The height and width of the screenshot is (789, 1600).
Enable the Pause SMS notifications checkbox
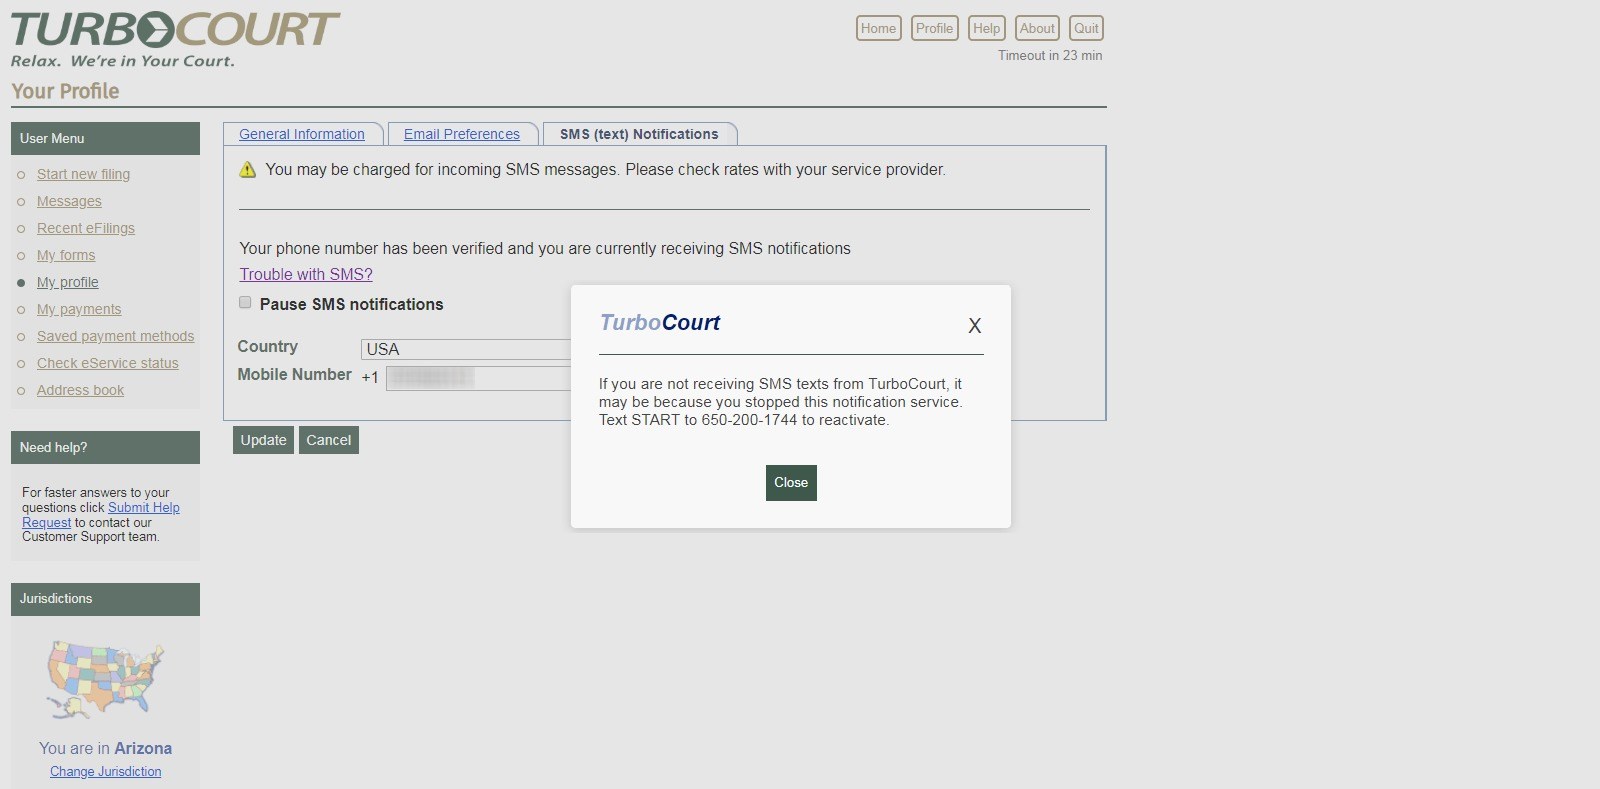point(245,303)
